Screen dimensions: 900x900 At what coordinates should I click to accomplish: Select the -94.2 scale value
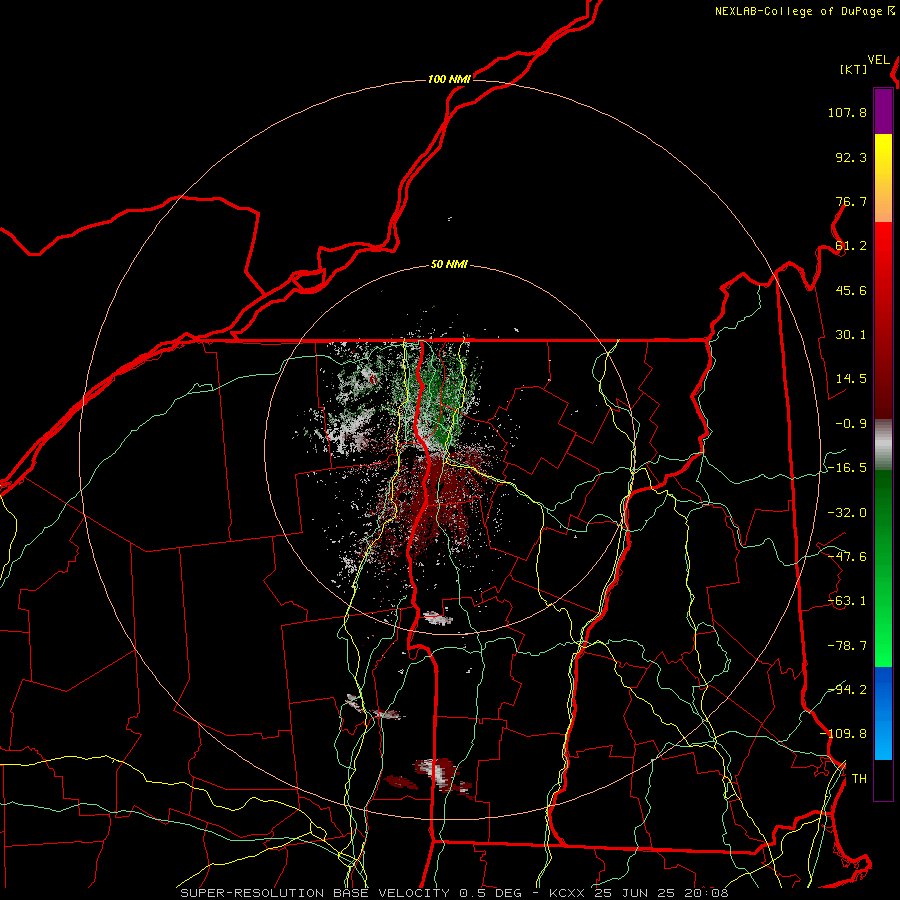pyautogui.click(x=847, y=690)
